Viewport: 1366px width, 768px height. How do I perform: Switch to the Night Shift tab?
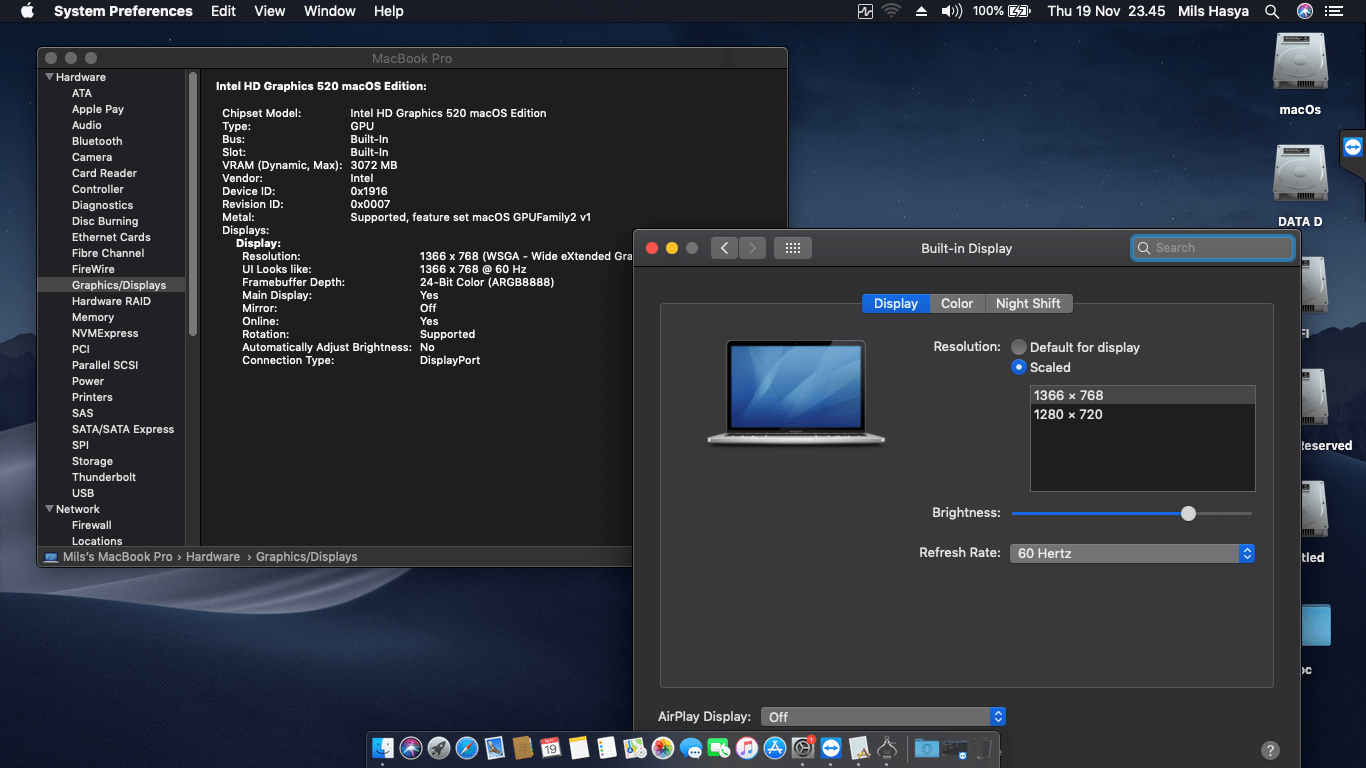pos(1029,303)
